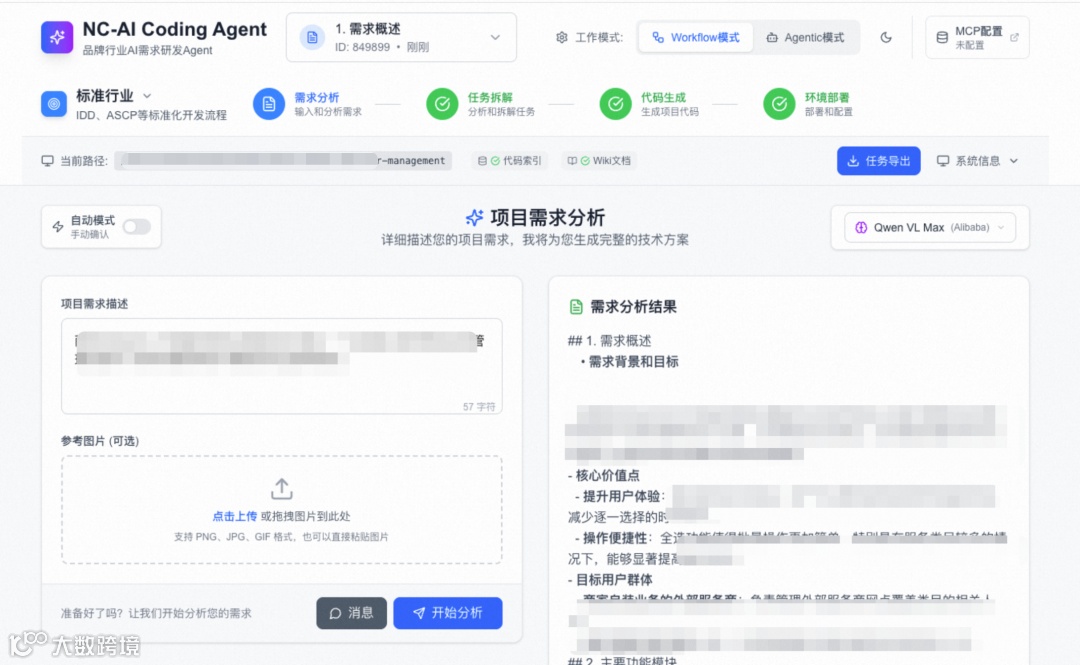Toggle the 自动模式 switch on
The image size is (1080, 665).
click(136, 227)
